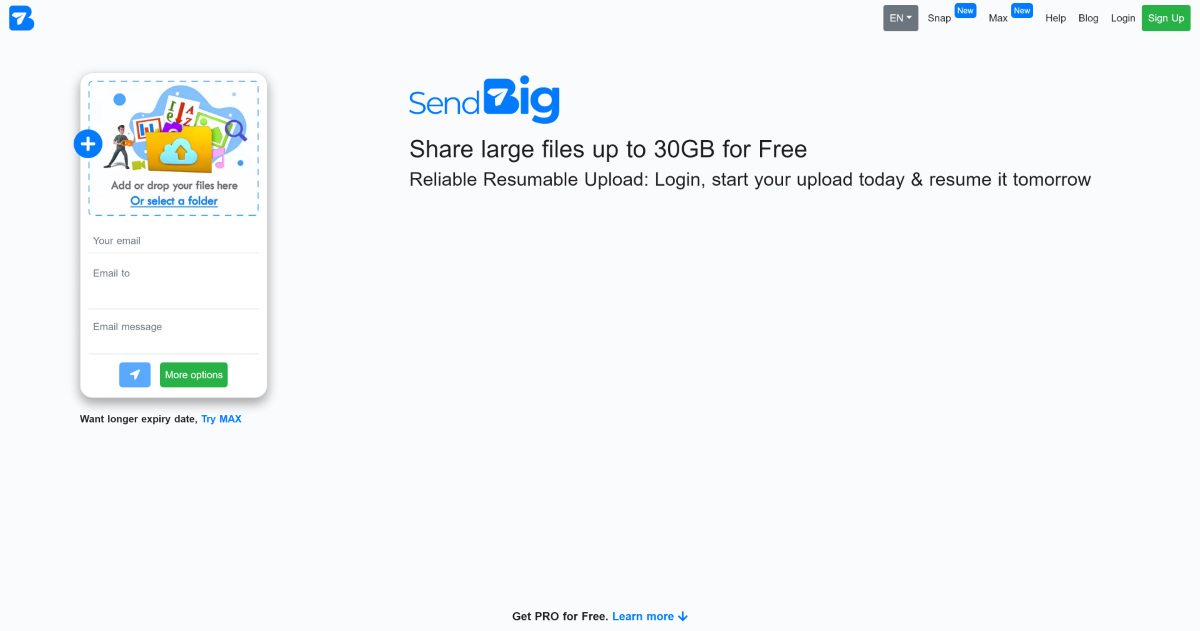Go to the Help page
This screenshot has height=631, width=1200.
[x=1056, y=18]
